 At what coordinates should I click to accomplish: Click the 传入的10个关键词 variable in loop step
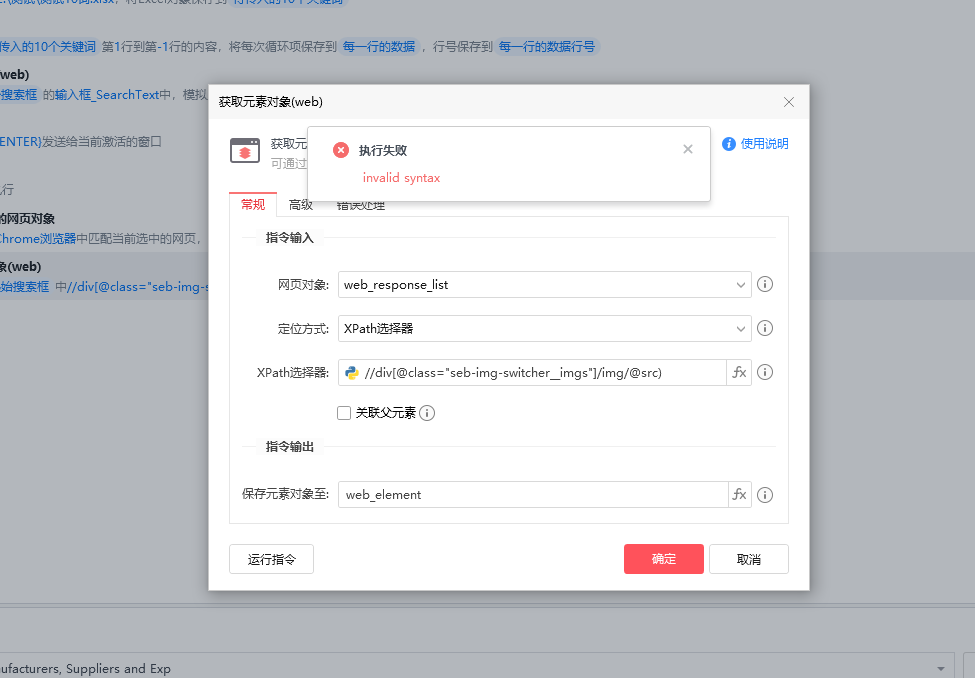(48, 47)
